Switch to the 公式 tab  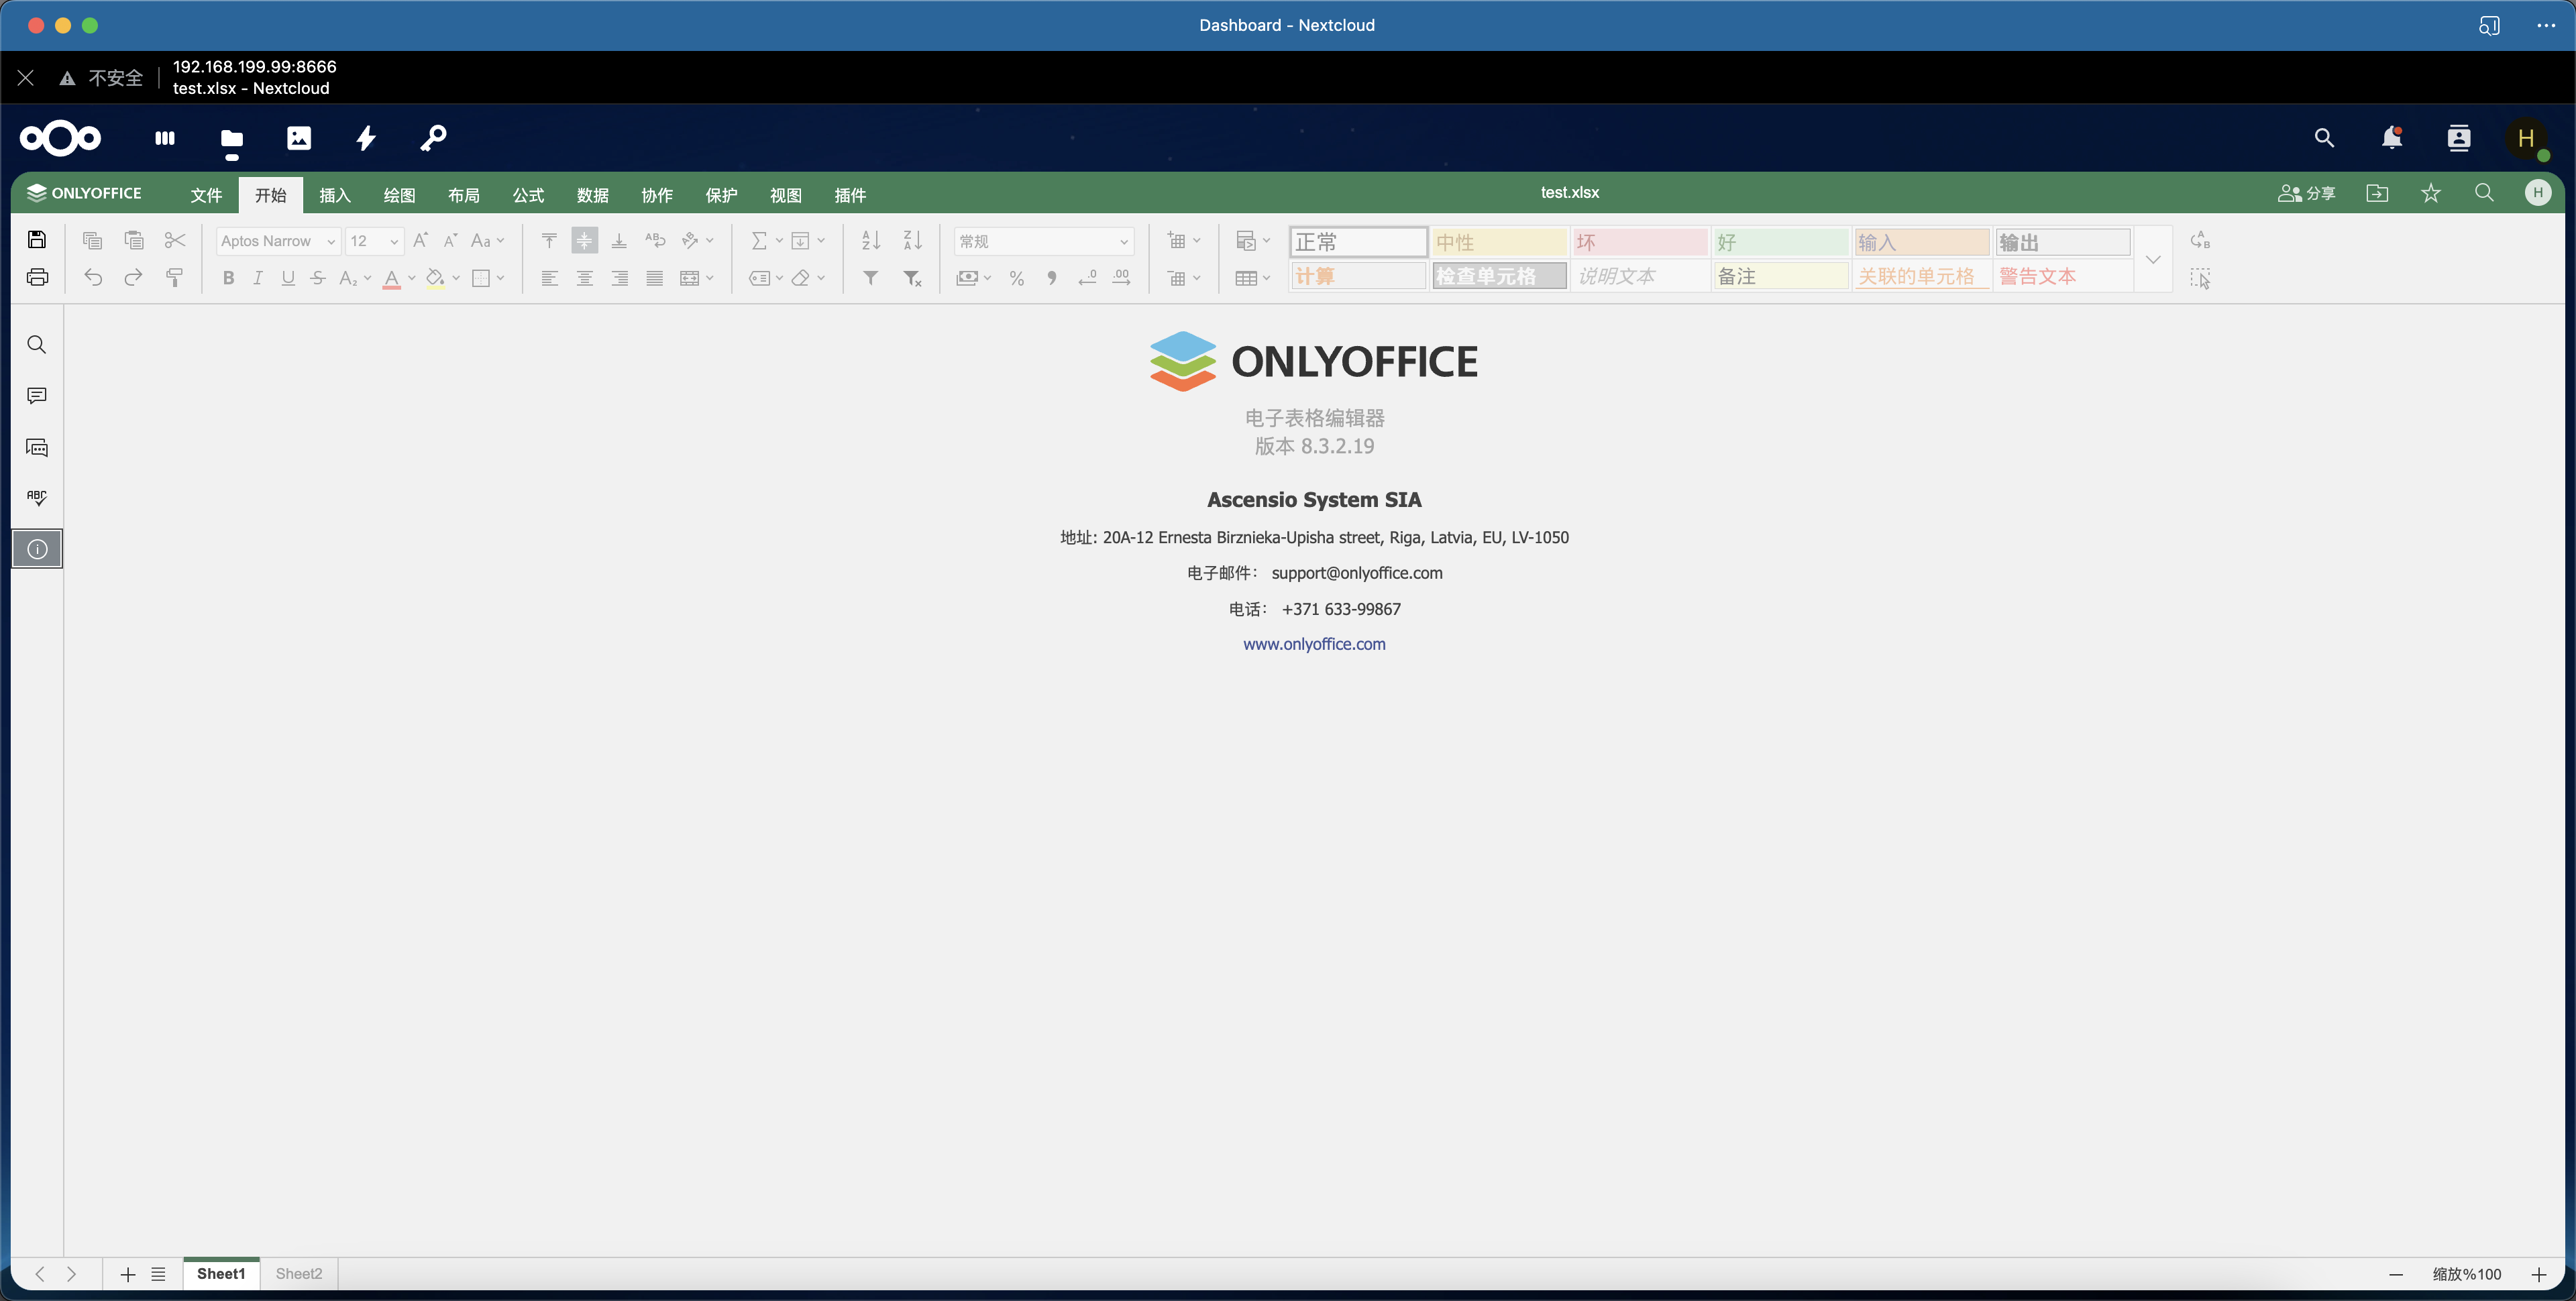click(x=528, y=195)
